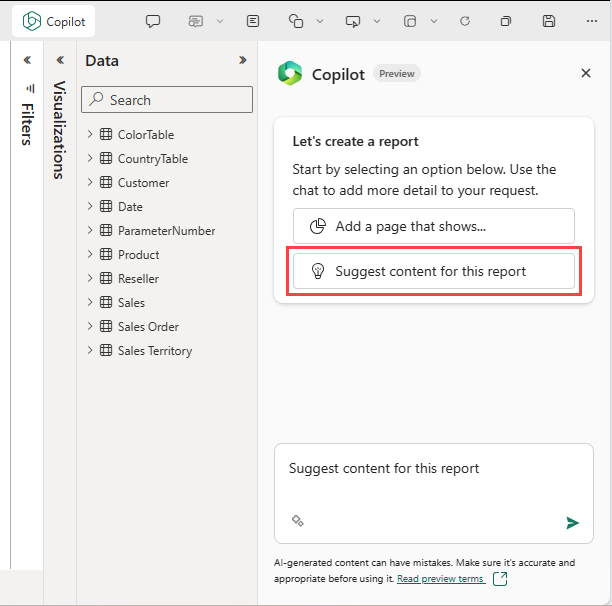Click 'Suggest content for this report' button
Image resolution: width=612 pixels, height=606 pixels.
pyautogui.click(x=434, y=271)
